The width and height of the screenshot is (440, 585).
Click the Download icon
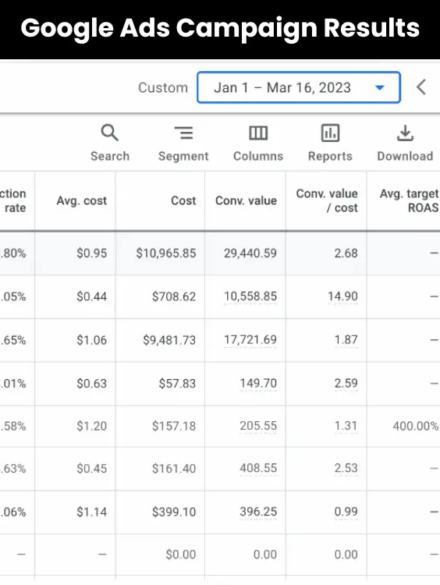(x=405, y=133)
